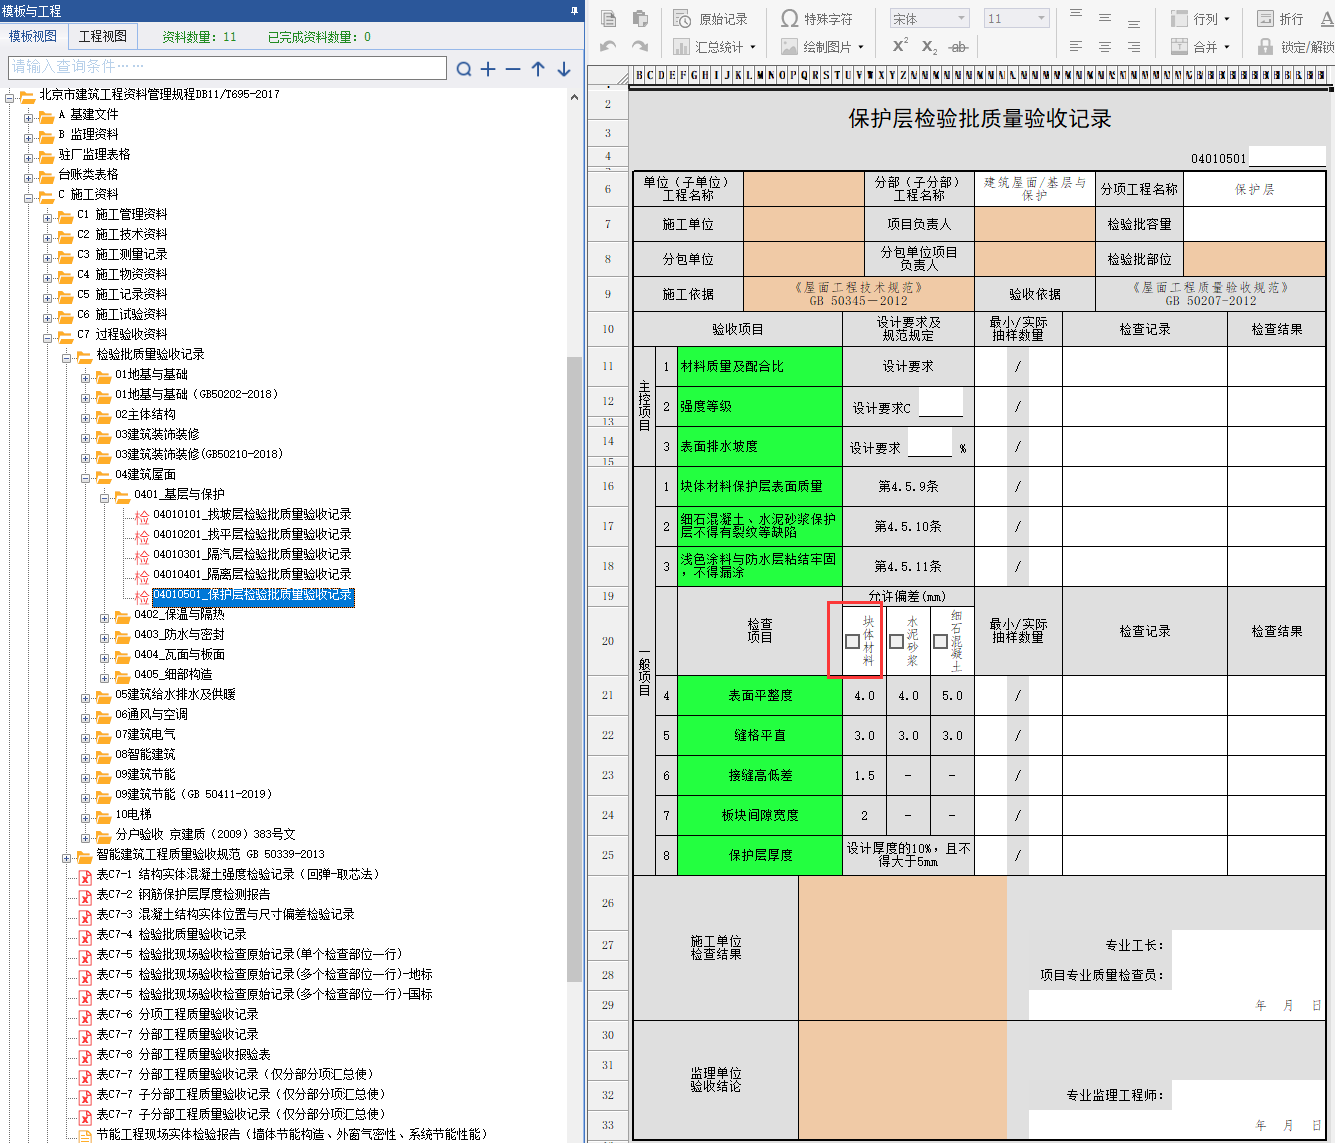This screenshot has width=1335, height=1143.
Task: Align text left
Action: (x=1076, y=47)
